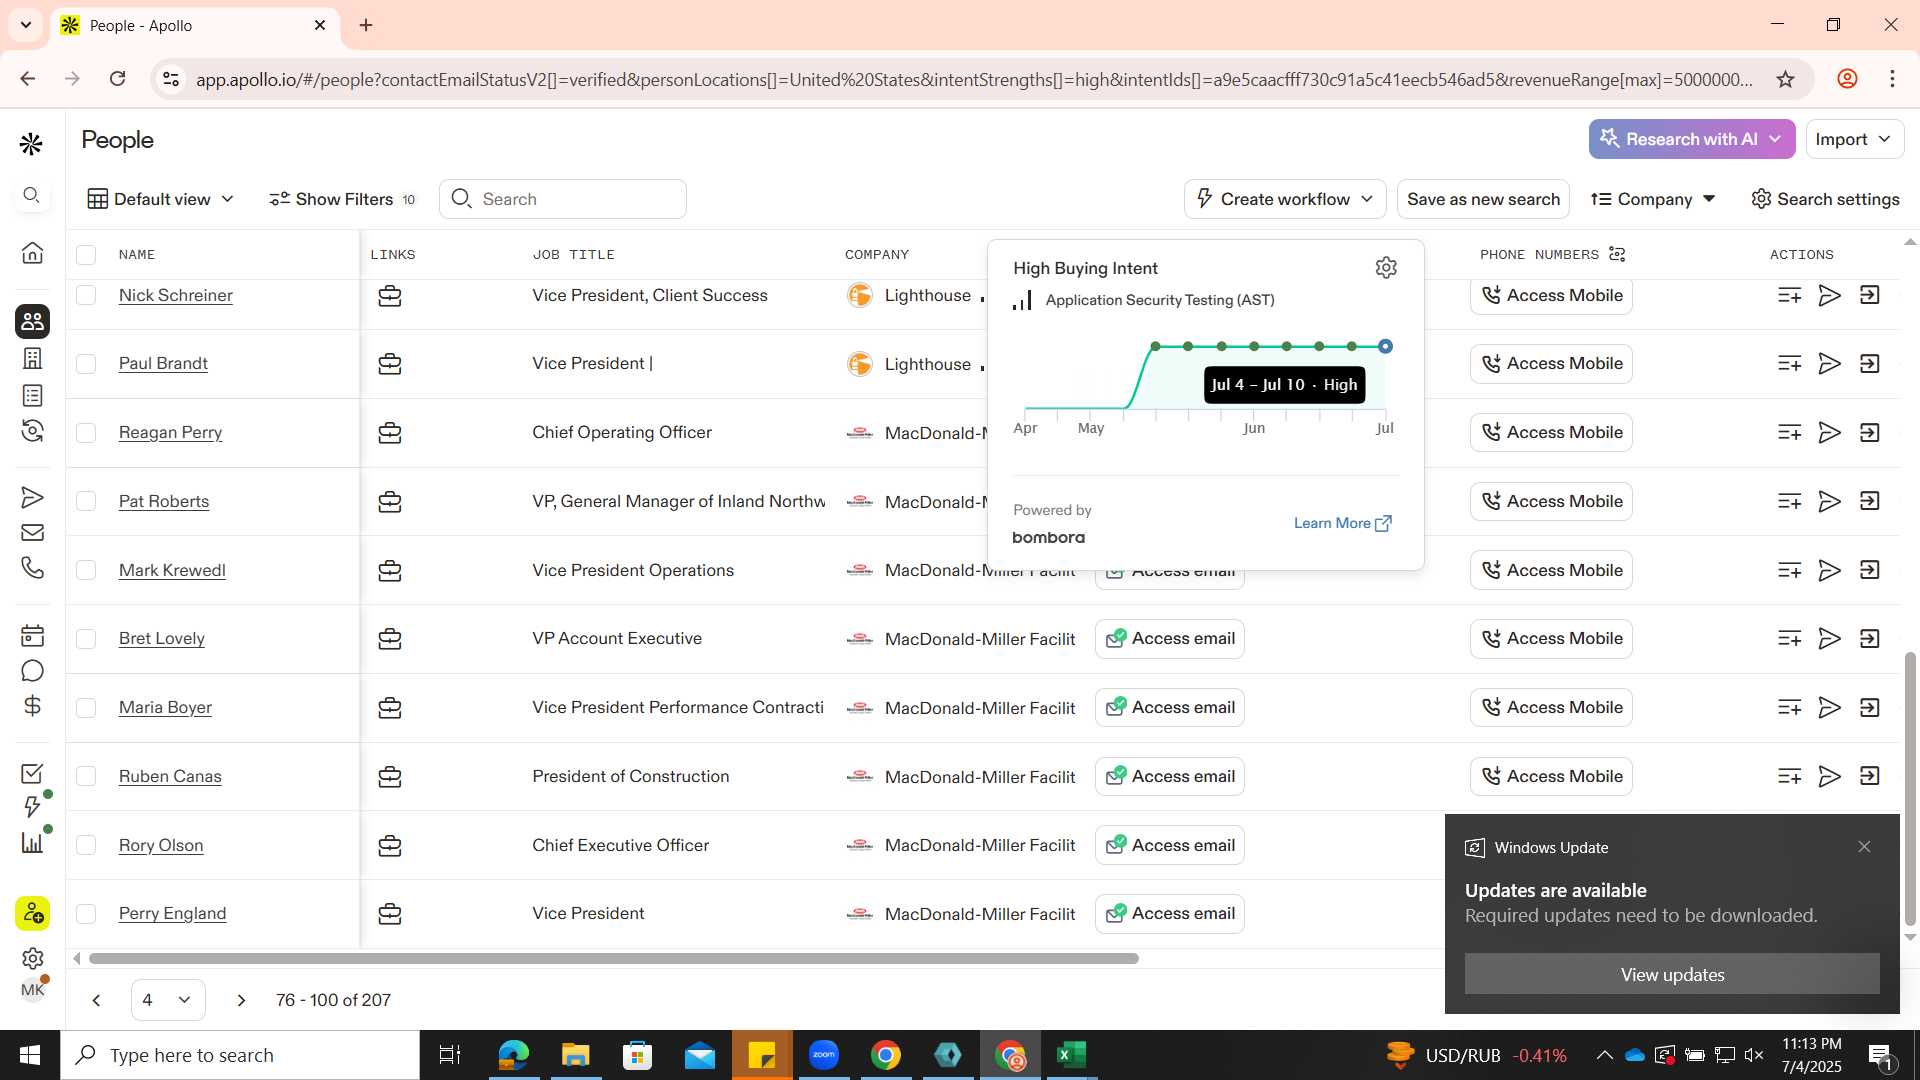
Task: Check the Mark Krewedl row checkbox
Action: 86,570
